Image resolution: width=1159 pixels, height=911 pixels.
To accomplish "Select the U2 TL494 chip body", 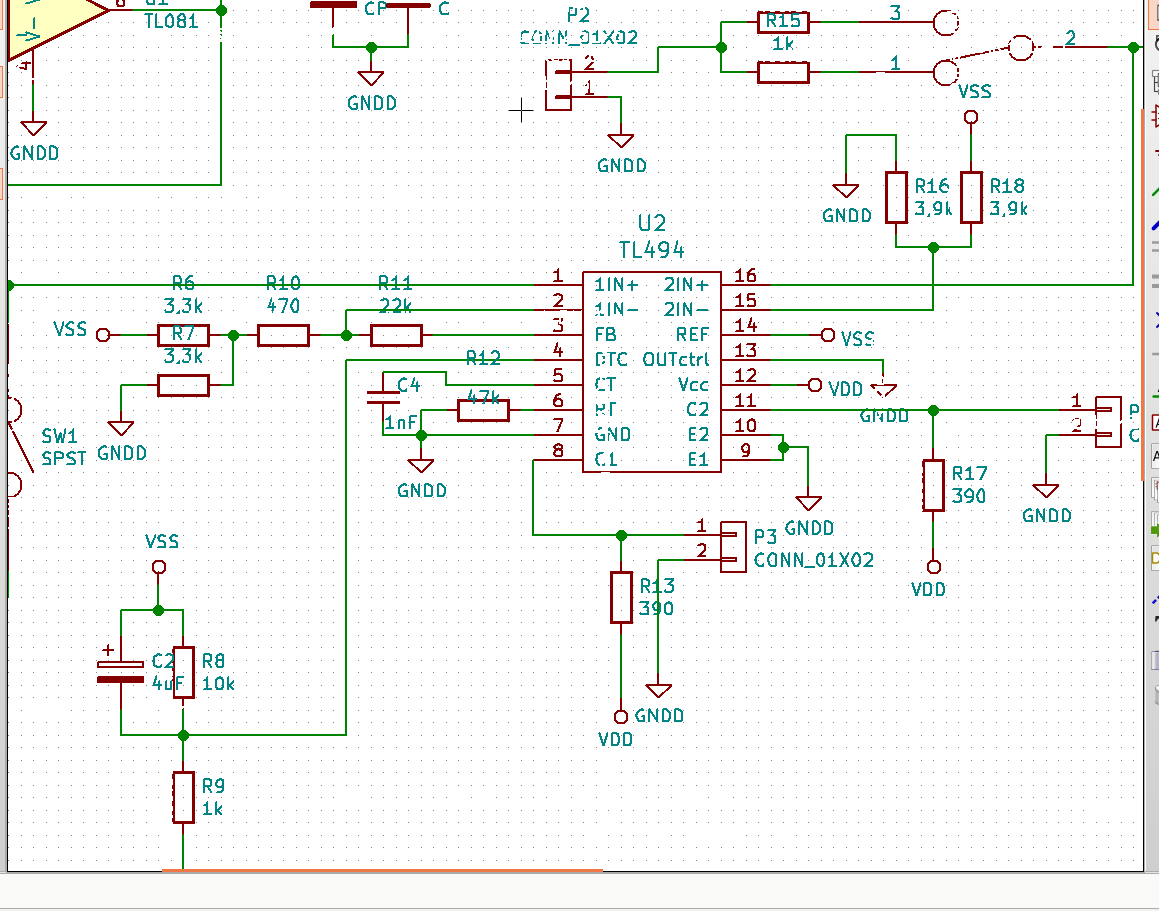I will click(x=651, y=371).
